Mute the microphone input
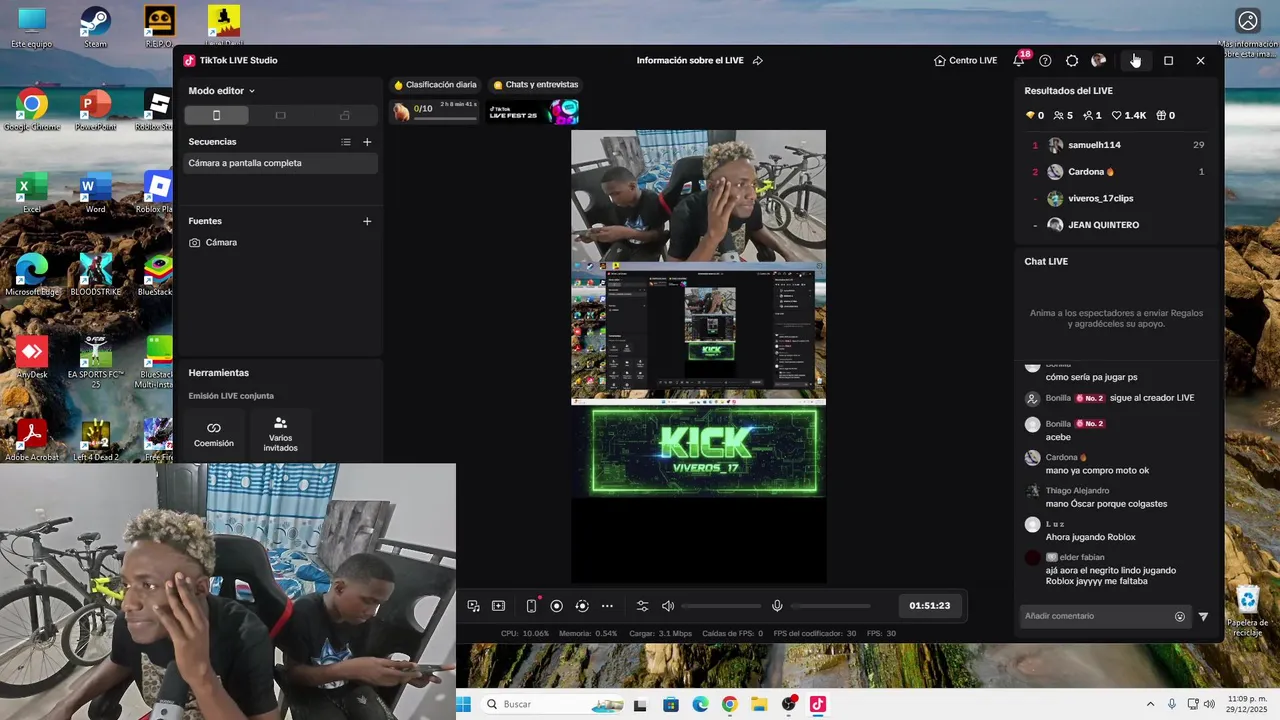The width and height of the screenshot is (1280, 720). pos(777,606)
